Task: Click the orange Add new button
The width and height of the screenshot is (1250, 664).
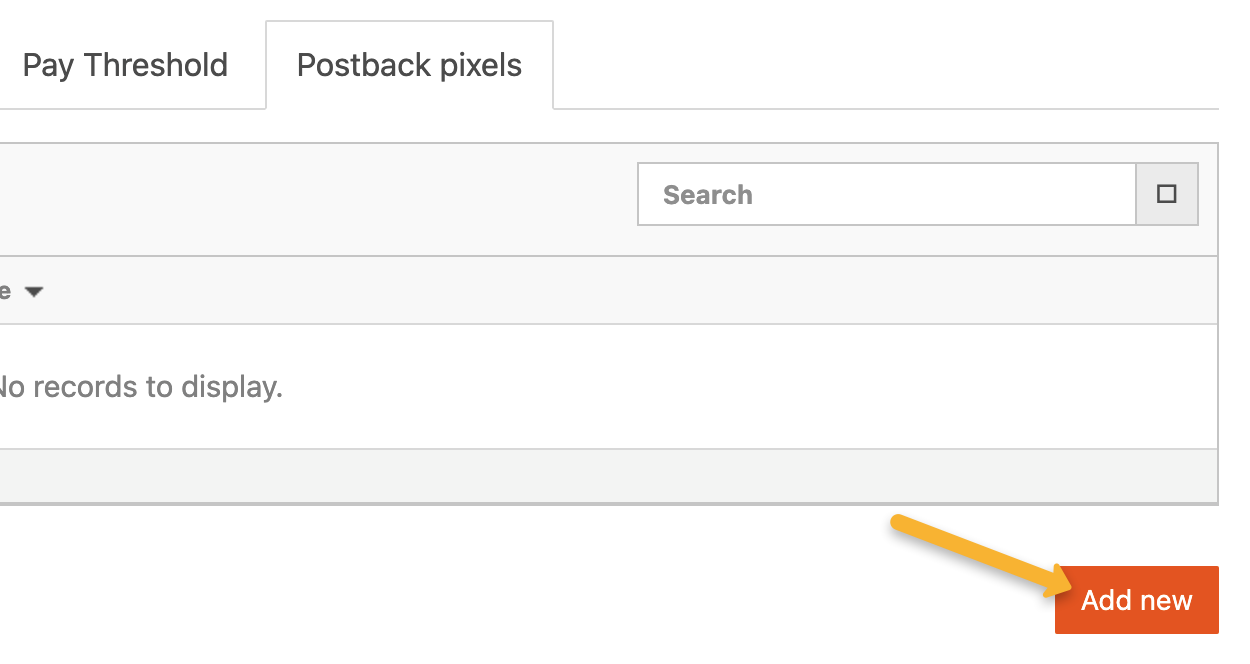Action: pyautogui.click(x=1136, y=600)
